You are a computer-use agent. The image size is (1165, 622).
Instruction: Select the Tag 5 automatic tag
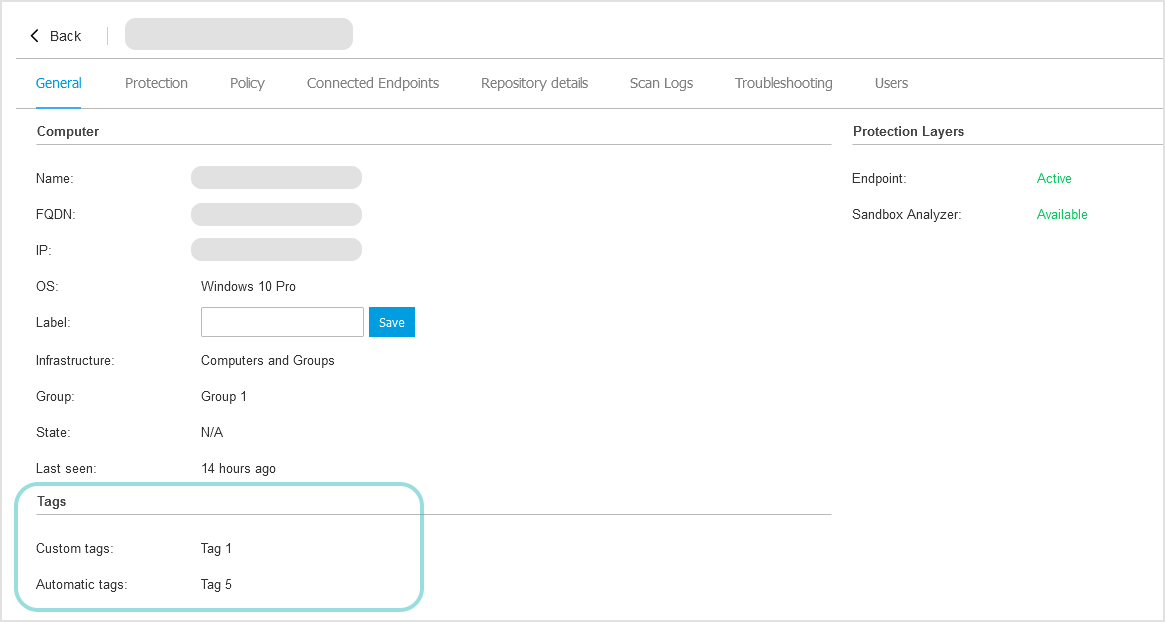tap(216, 584)
